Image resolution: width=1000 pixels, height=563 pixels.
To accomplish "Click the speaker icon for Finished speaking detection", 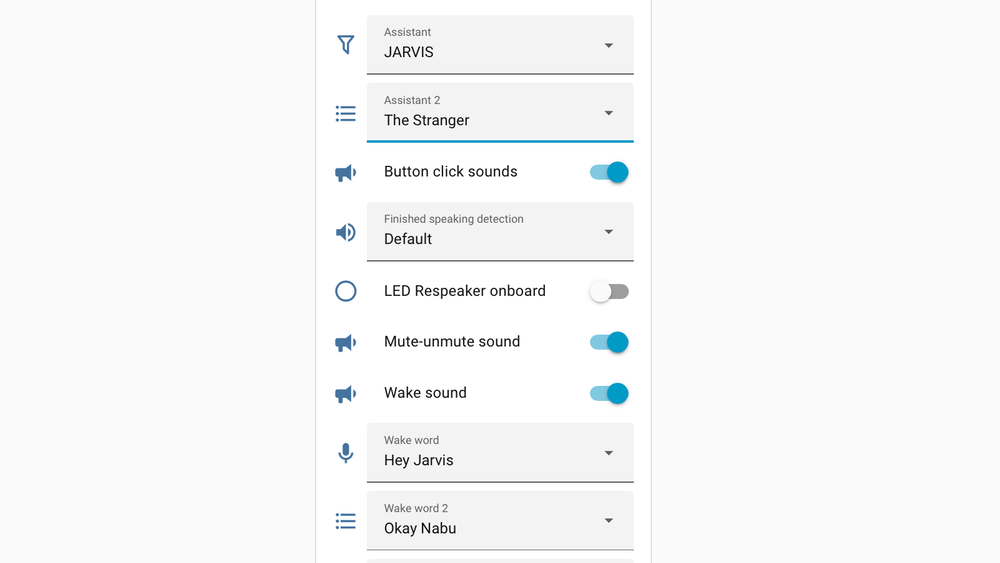I will (x=346, y=232).
